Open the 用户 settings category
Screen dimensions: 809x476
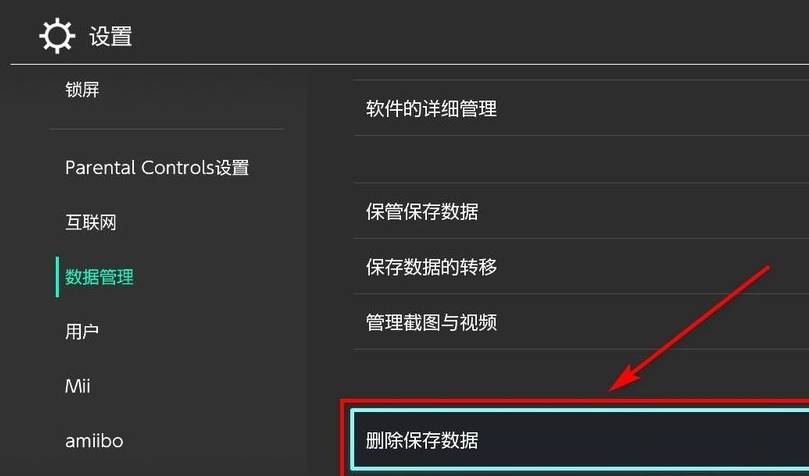(82, 332)
